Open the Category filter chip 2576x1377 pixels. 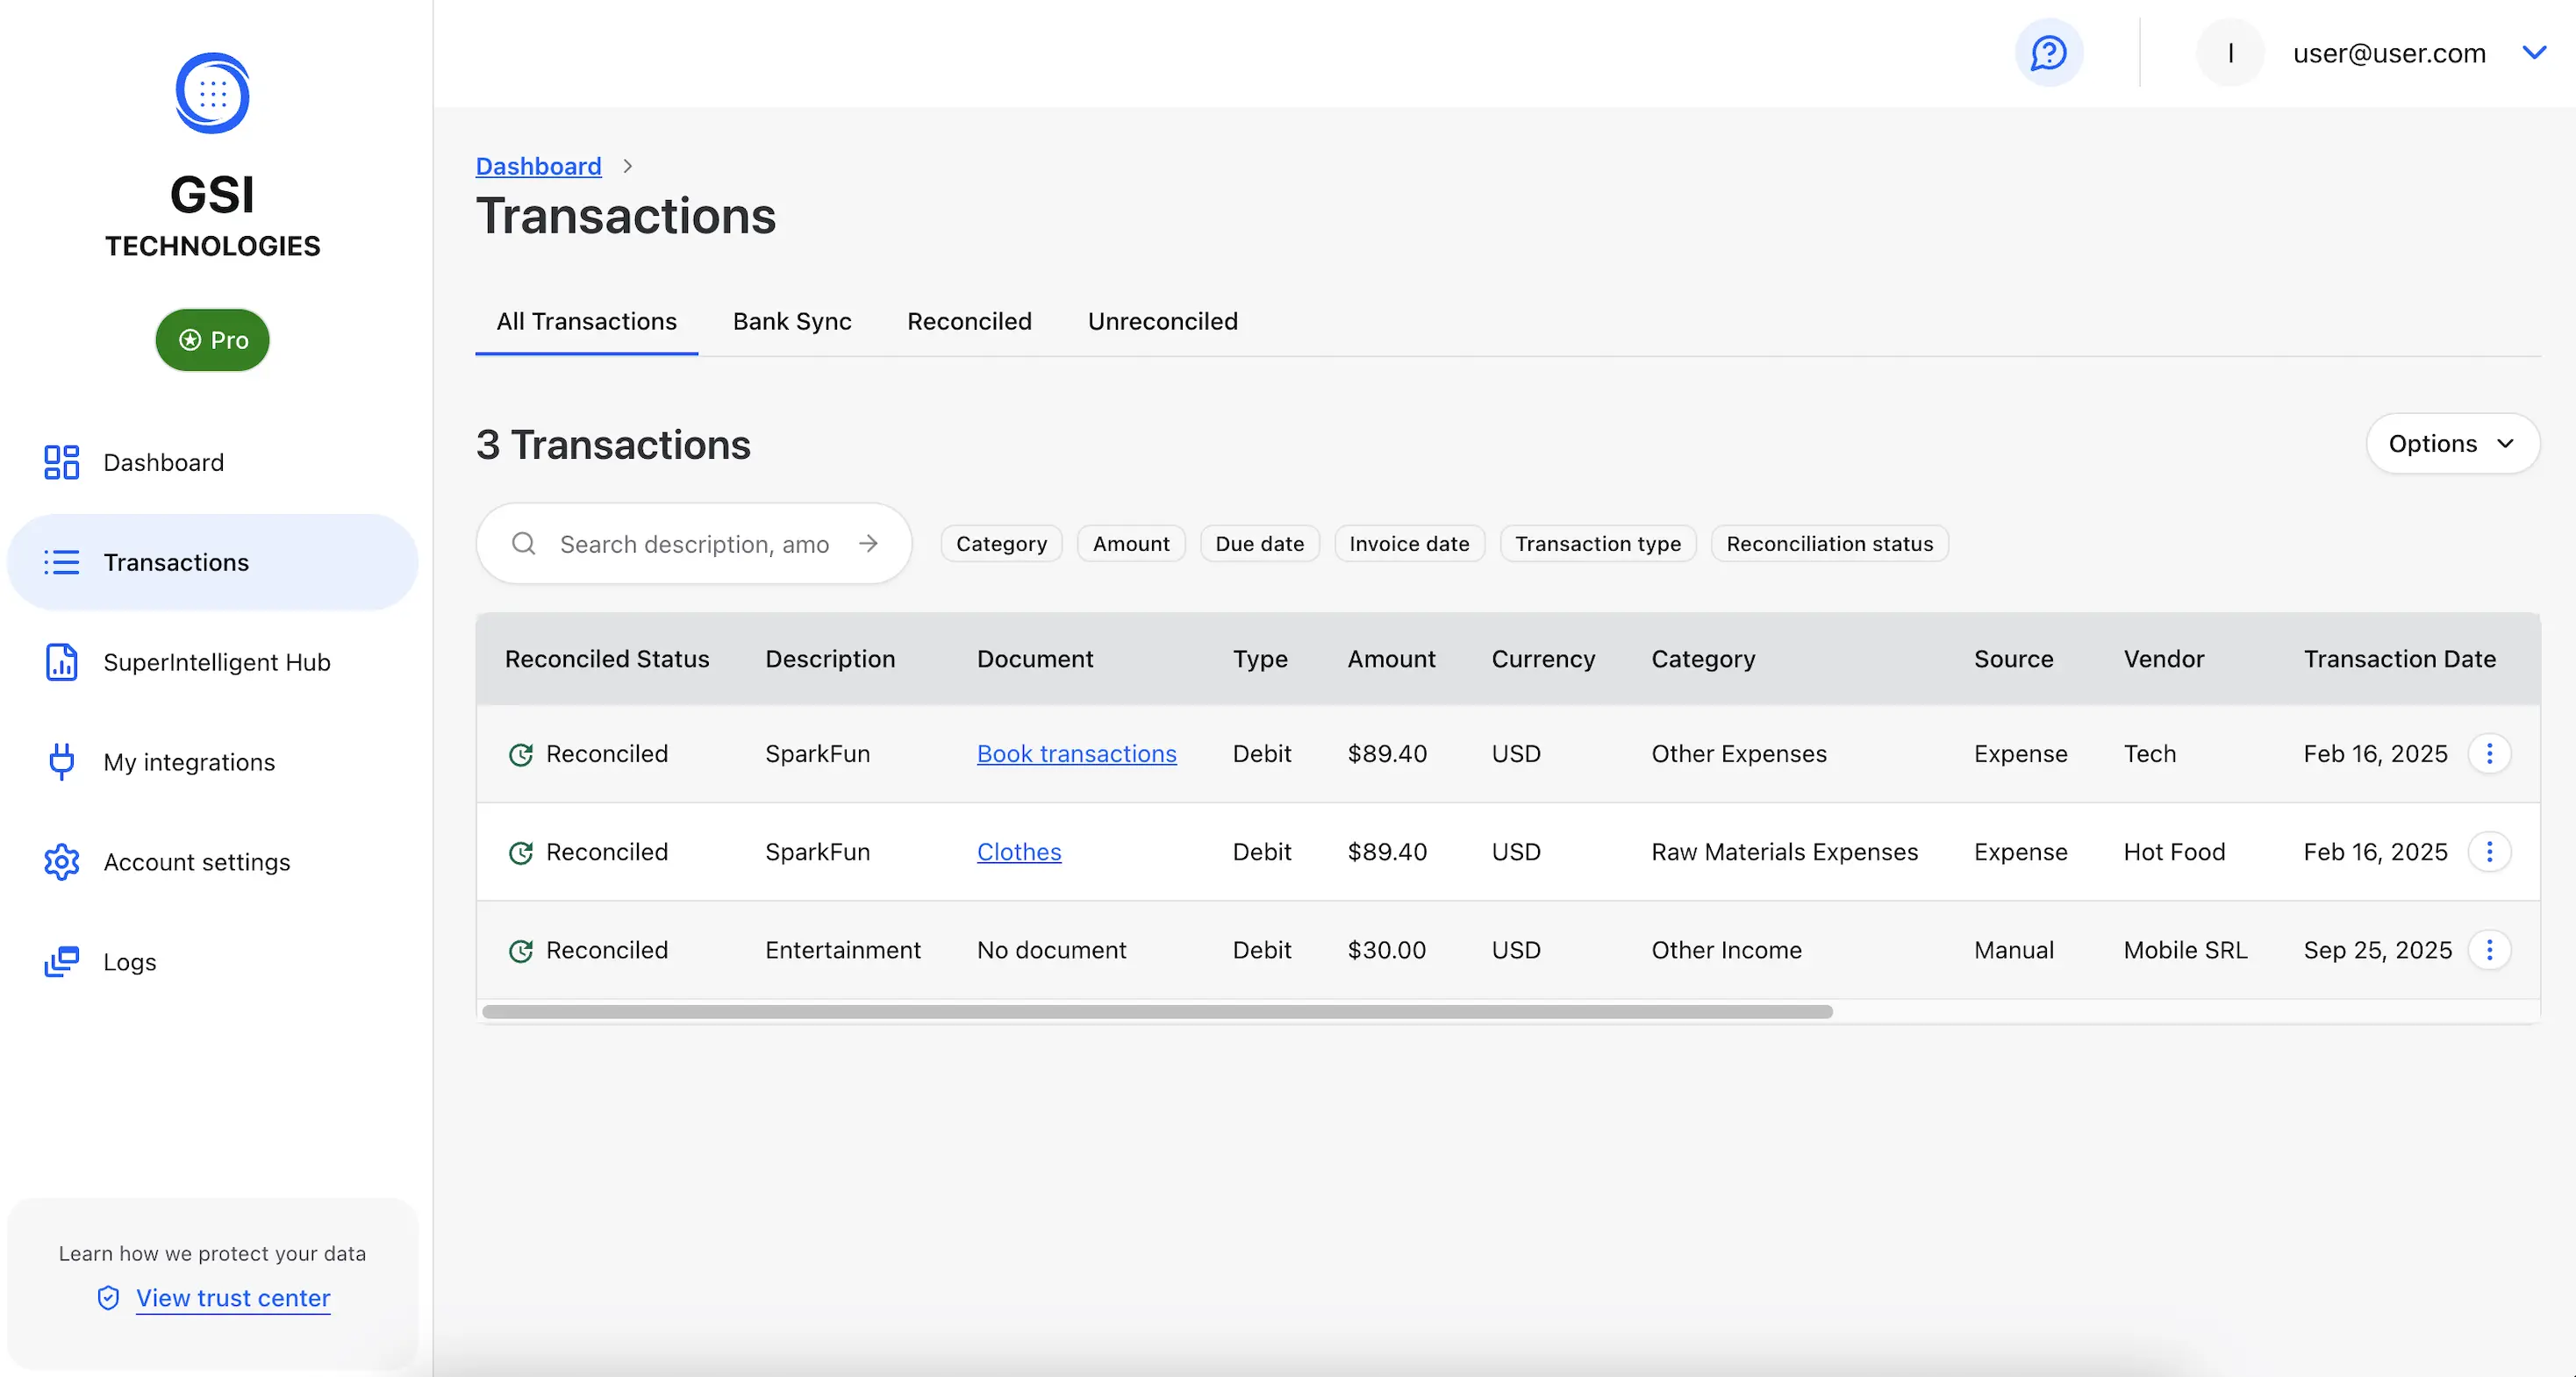pyautogui.click(x=1001, y=543)
